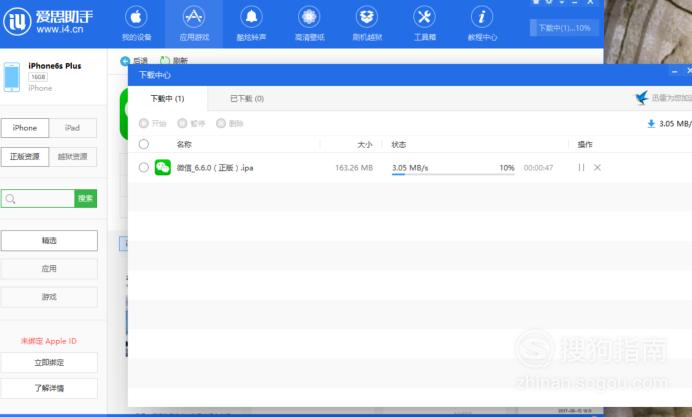Toggle the select-all circle in header row
Screen dimensions: 692x417
pyautogui.click(x=143, y=144)
